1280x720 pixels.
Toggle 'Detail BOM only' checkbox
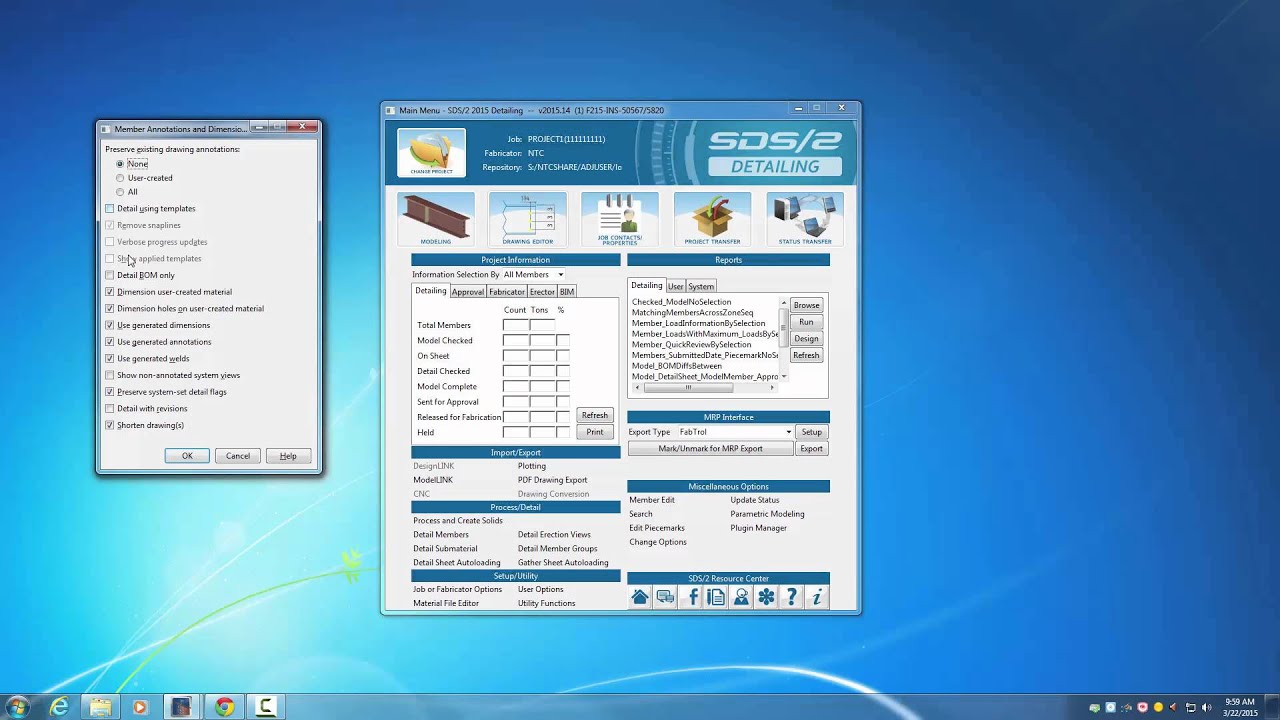[x=110, y=275]
